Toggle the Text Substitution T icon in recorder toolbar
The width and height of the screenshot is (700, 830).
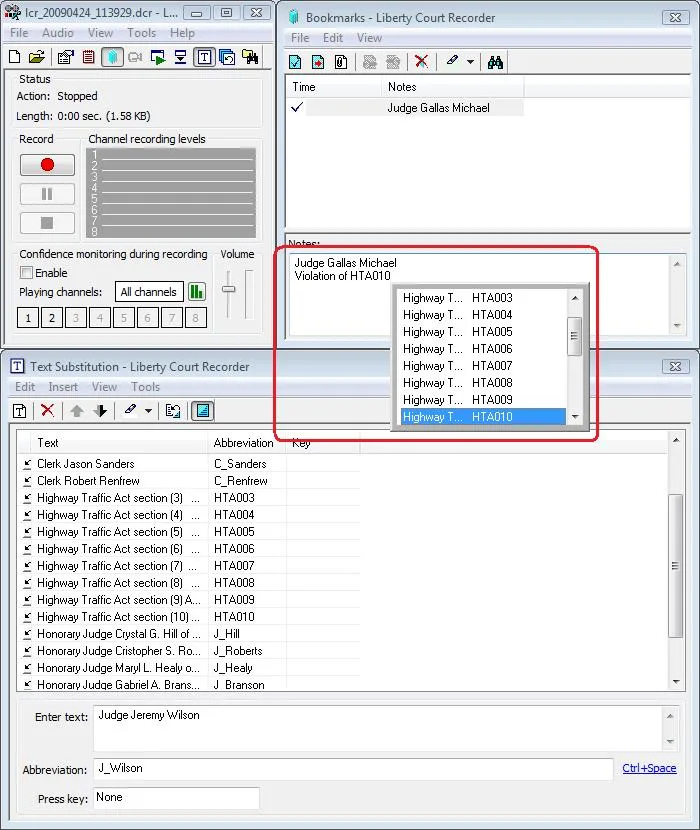(204, 57)
